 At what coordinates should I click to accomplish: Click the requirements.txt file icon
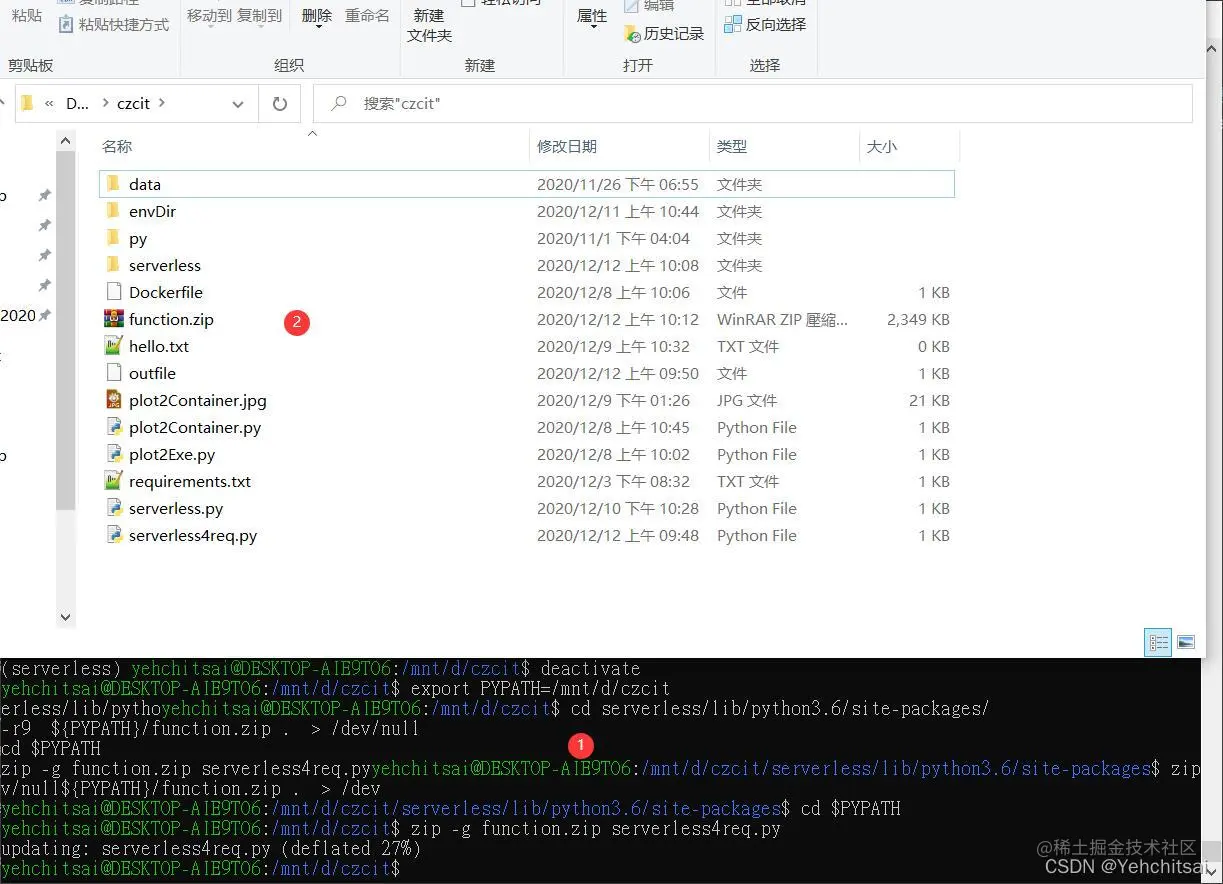coord(113,481)
